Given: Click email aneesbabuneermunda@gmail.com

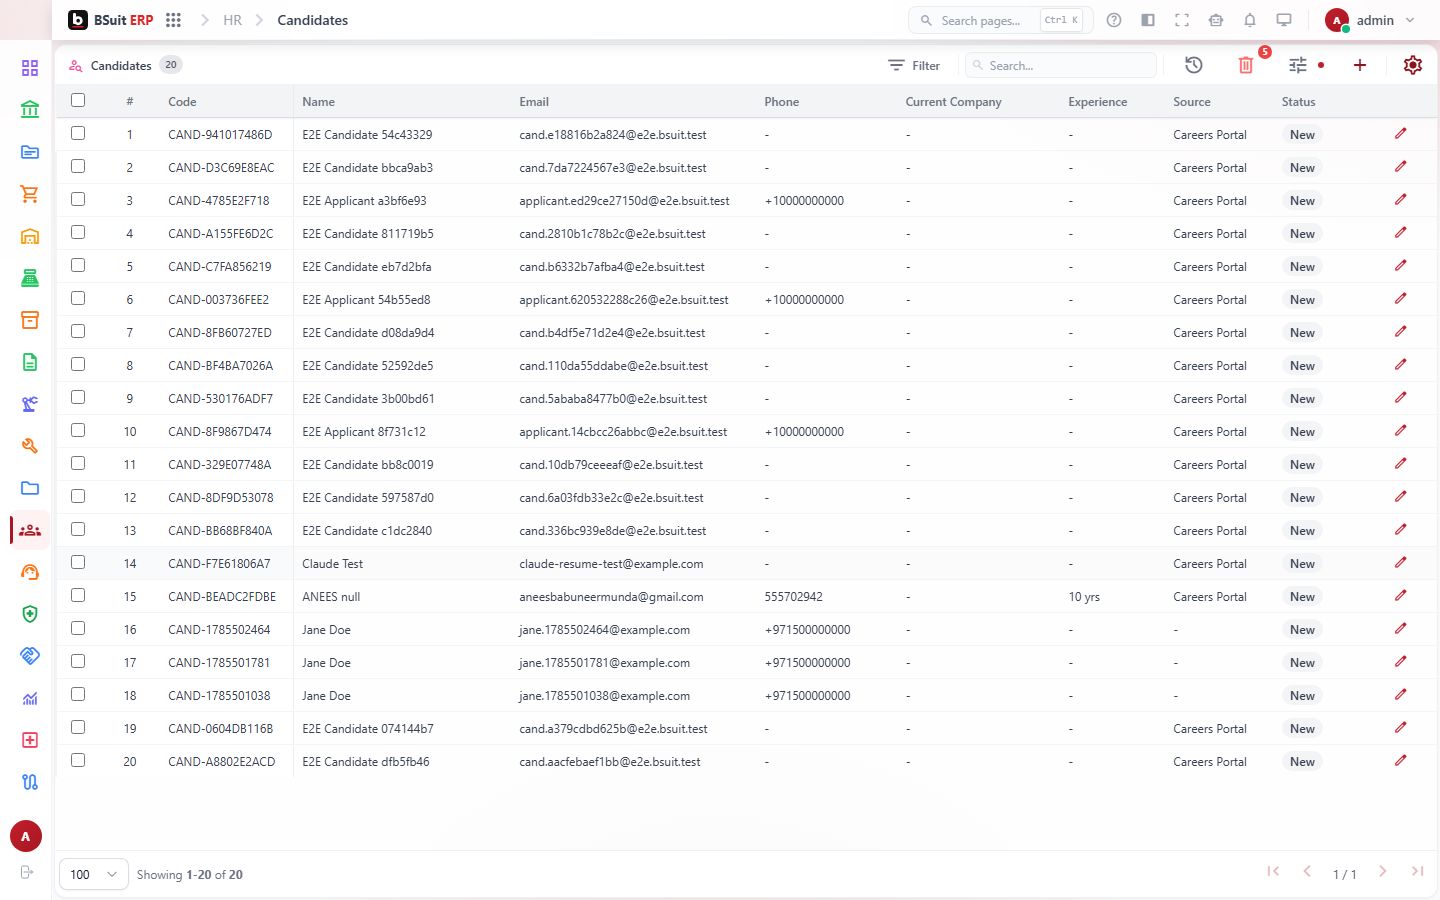Looking at the screenshot, I should coord(611,597).
